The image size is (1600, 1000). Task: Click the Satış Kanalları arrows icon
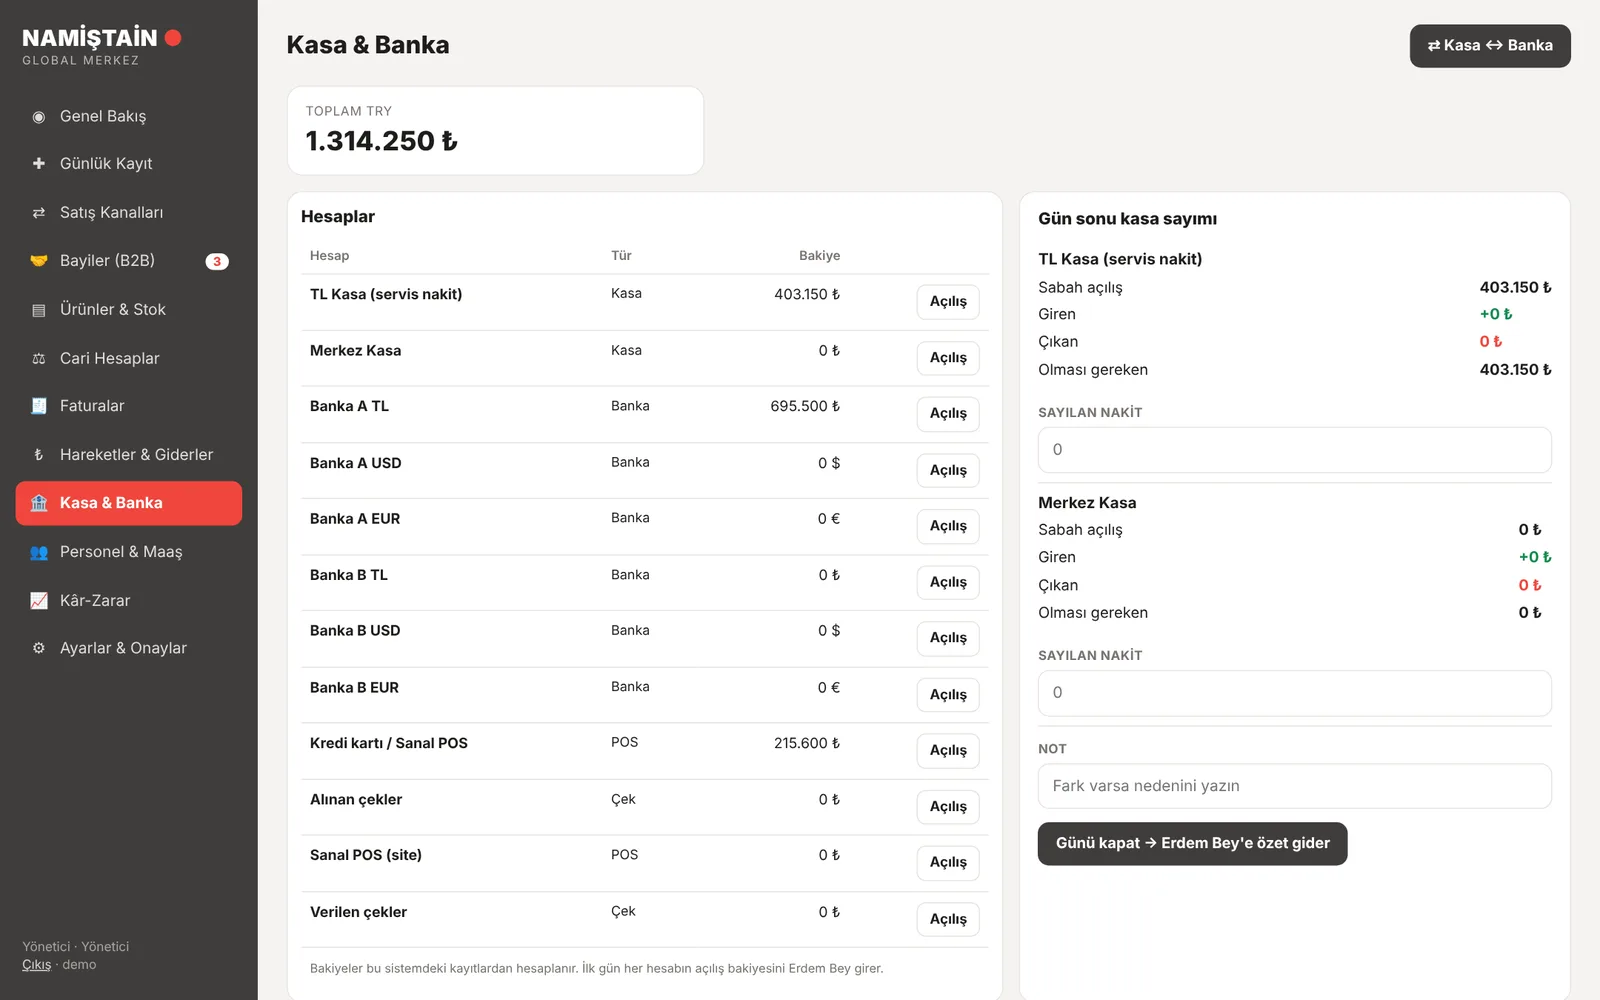(39, 212)
